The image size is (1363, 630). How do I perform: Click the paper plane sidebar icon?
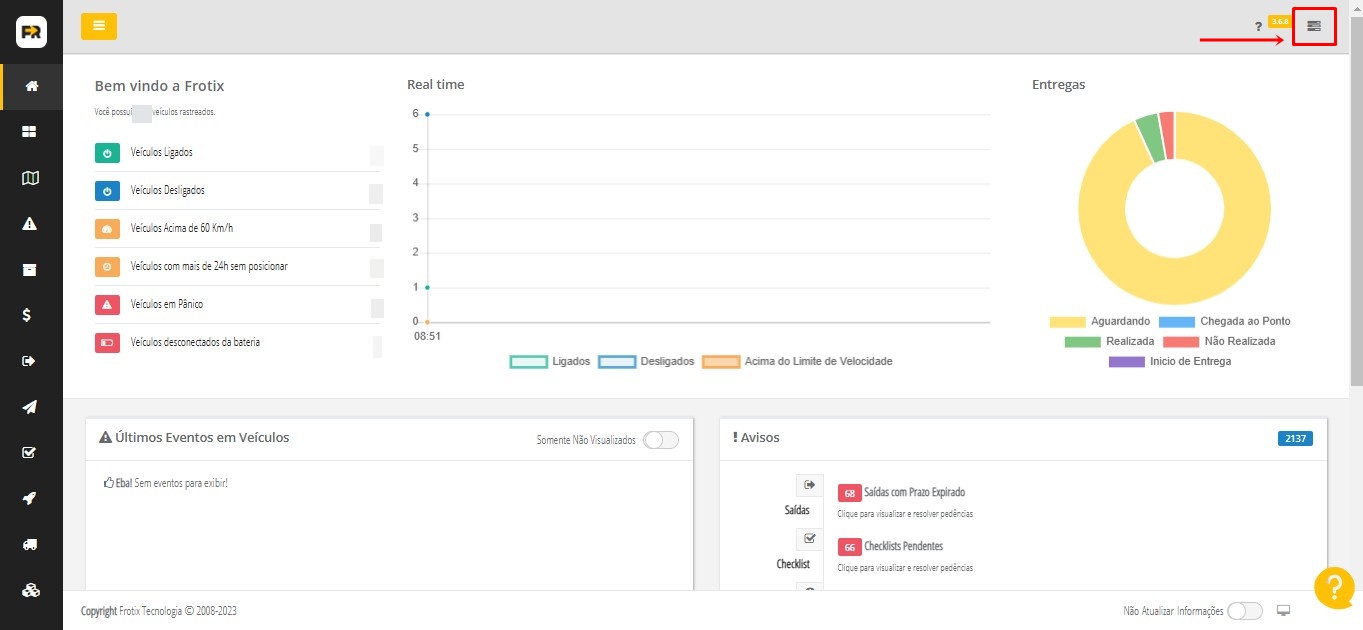point(30,407)
